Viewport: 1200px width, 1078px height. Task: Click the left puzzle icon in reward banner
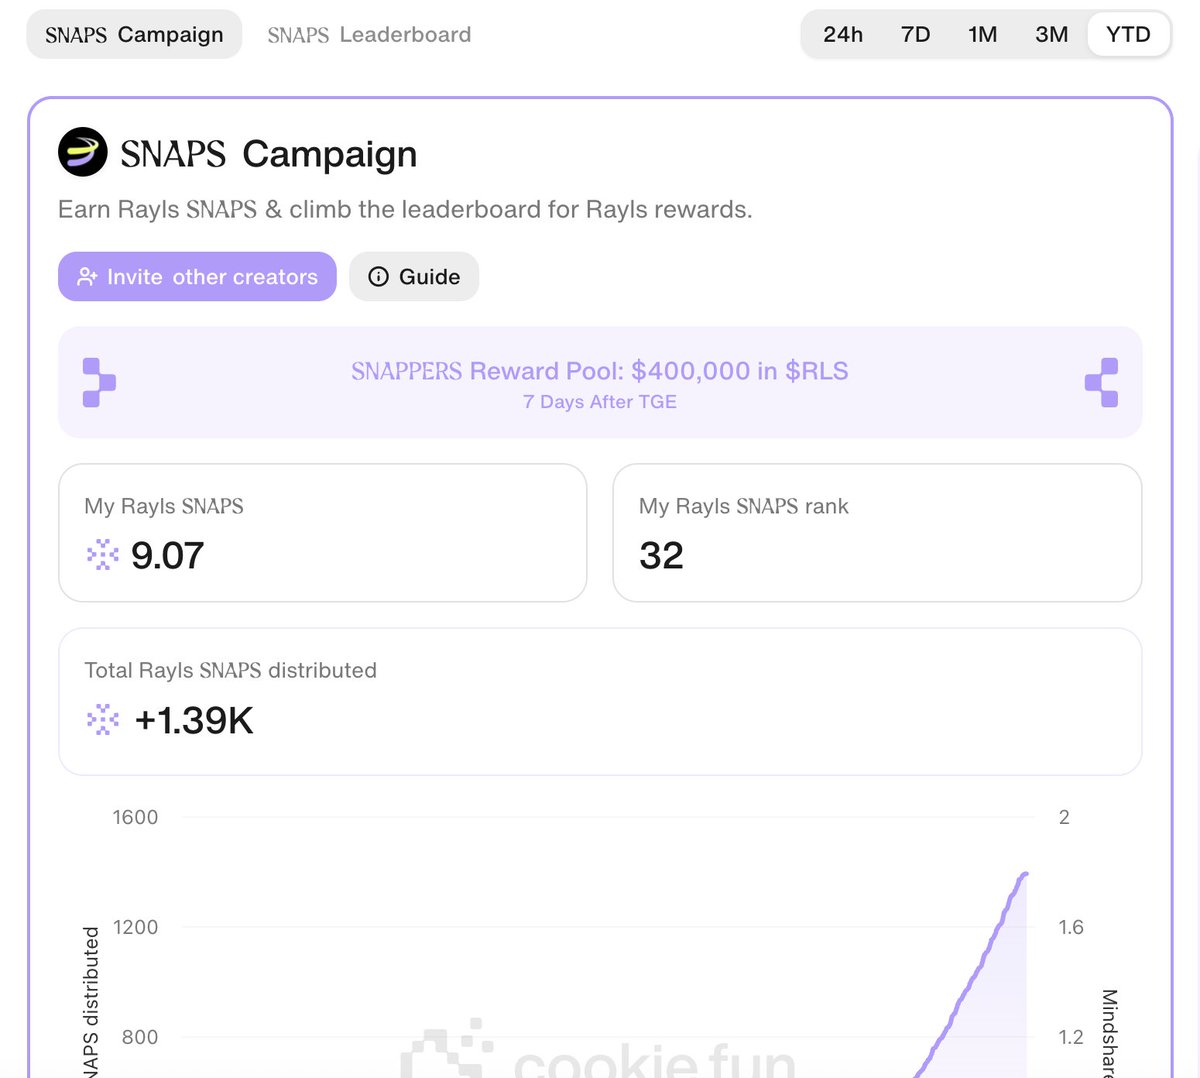(99, 382)
